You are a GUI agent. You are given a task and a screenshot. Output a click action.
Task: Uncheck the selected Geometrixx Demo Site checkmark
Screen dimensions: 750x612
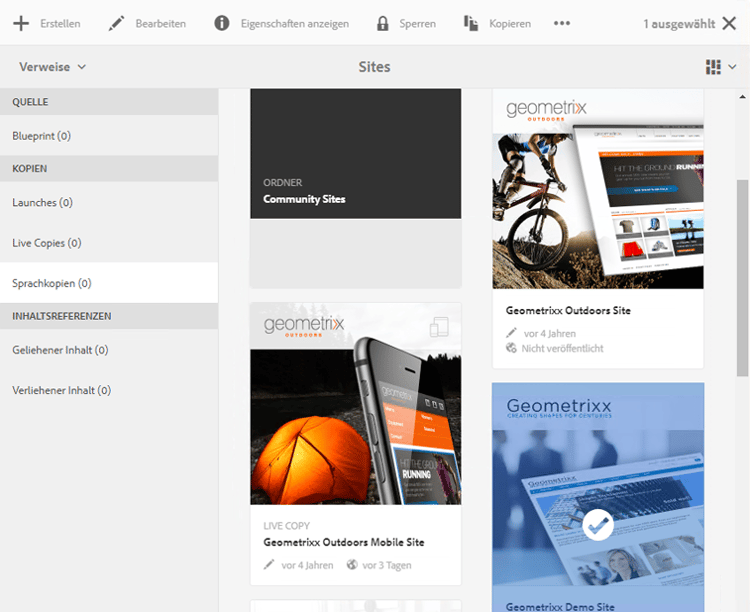pos(598,525)
